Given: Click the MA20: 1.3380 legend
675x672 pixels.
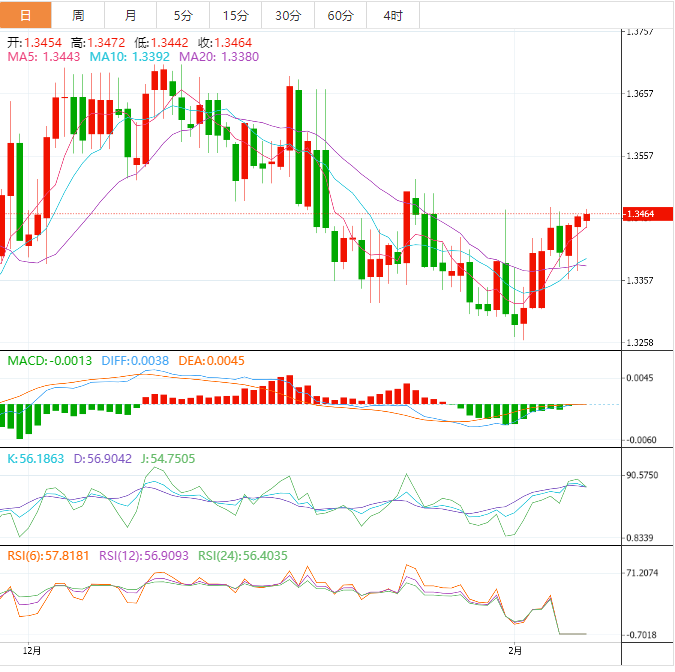Looking at the screenshot, I should point(219,57).
